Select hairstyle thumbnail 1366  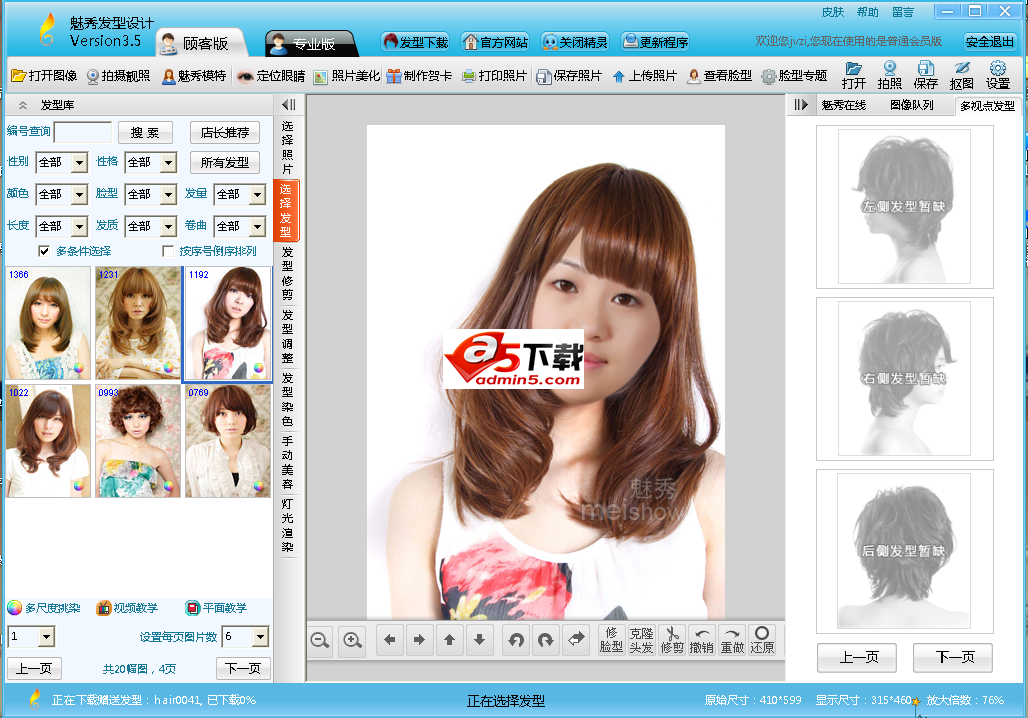coord(48,322)
